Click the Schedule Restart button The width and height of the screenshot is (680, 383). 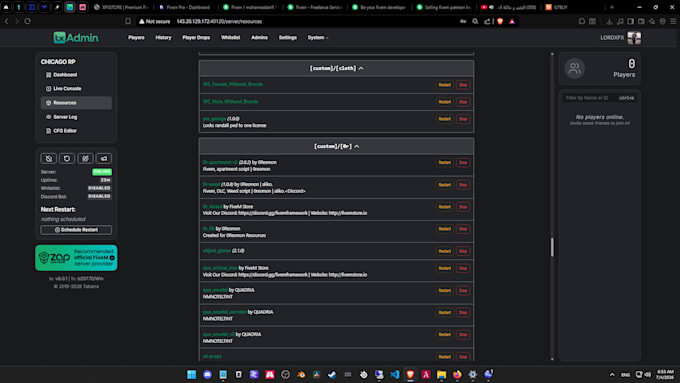[x=76, y=230]
